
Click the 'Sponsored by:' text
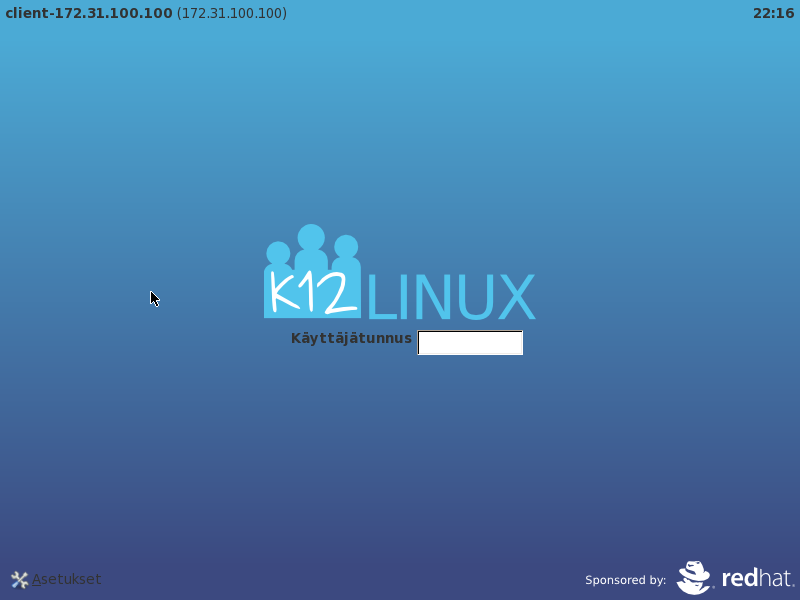click(625, 580)
